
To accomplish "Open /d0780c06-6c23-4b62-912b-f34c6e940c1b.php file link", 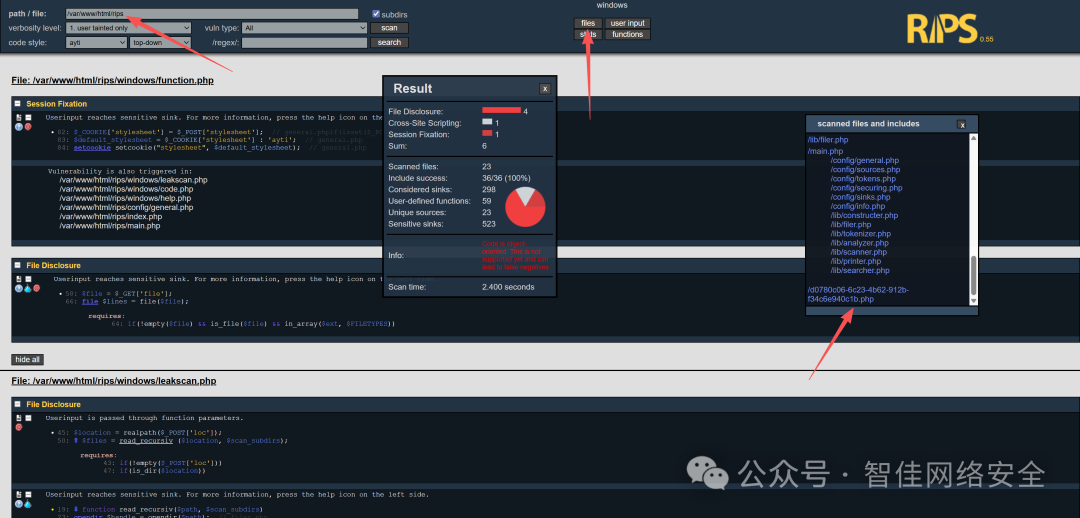I will [x=858, y=295].
